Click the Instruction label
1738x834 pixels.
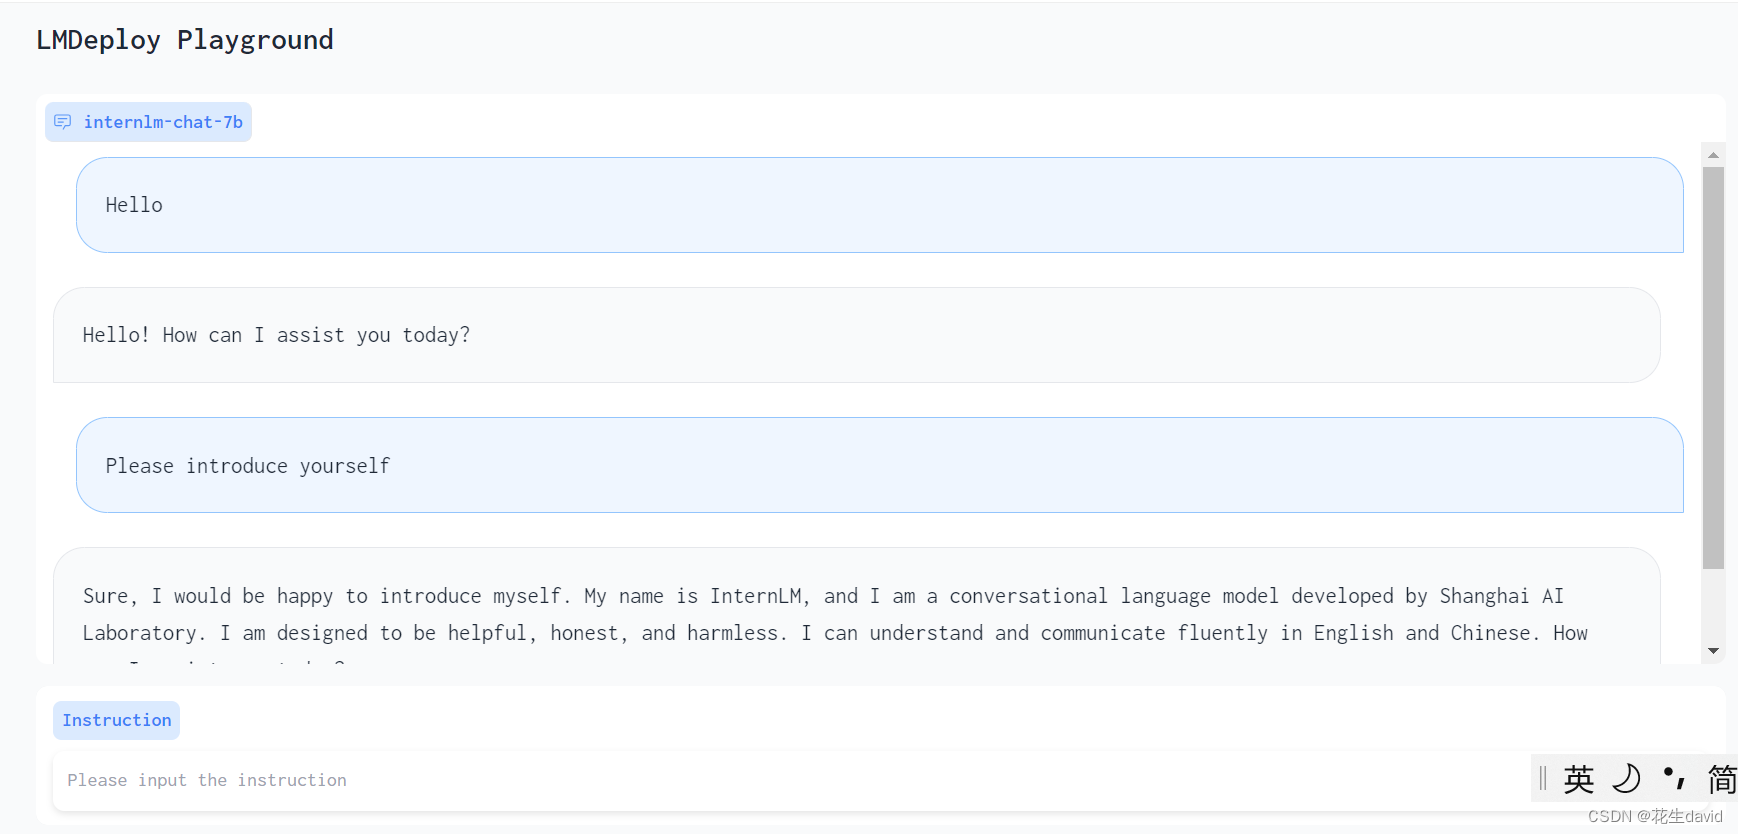pos(117,720)
